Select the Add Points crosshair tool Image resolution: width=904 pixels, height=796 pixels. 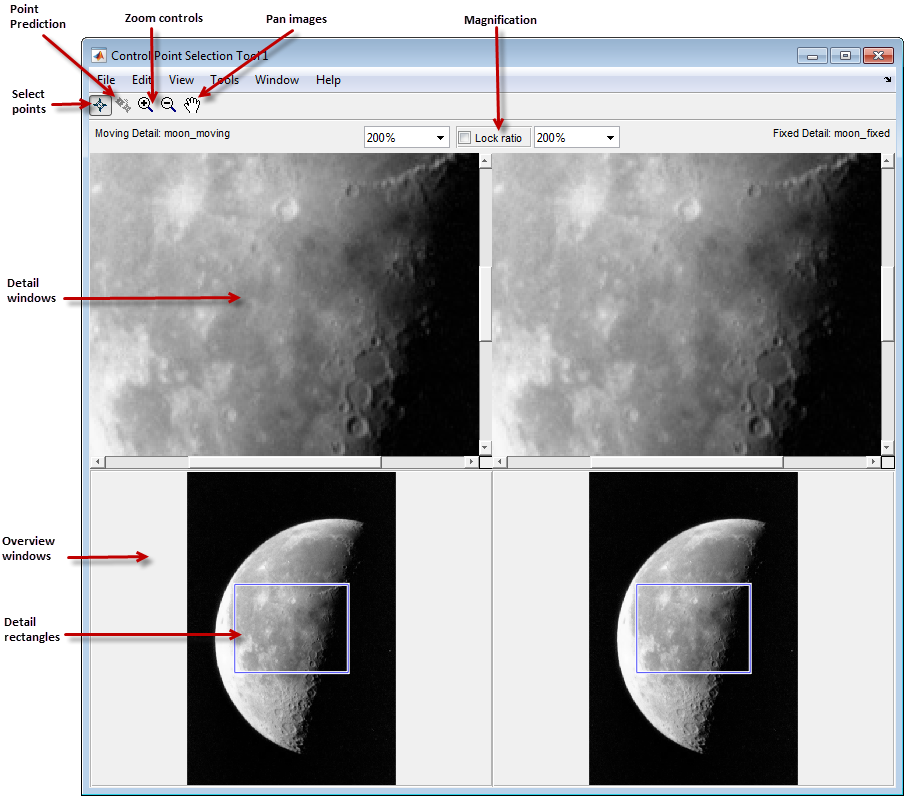[x=100, y=104]
